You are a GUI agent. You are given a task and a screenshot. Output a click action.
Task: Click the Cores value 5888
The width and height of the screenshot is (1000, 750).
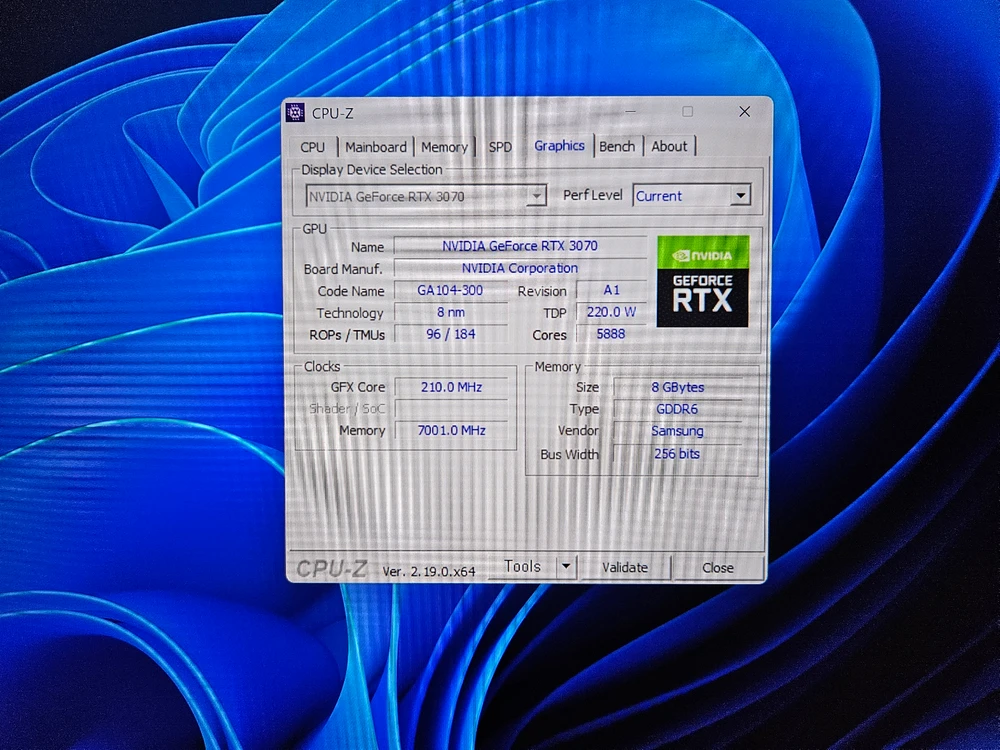click(611, 334)
